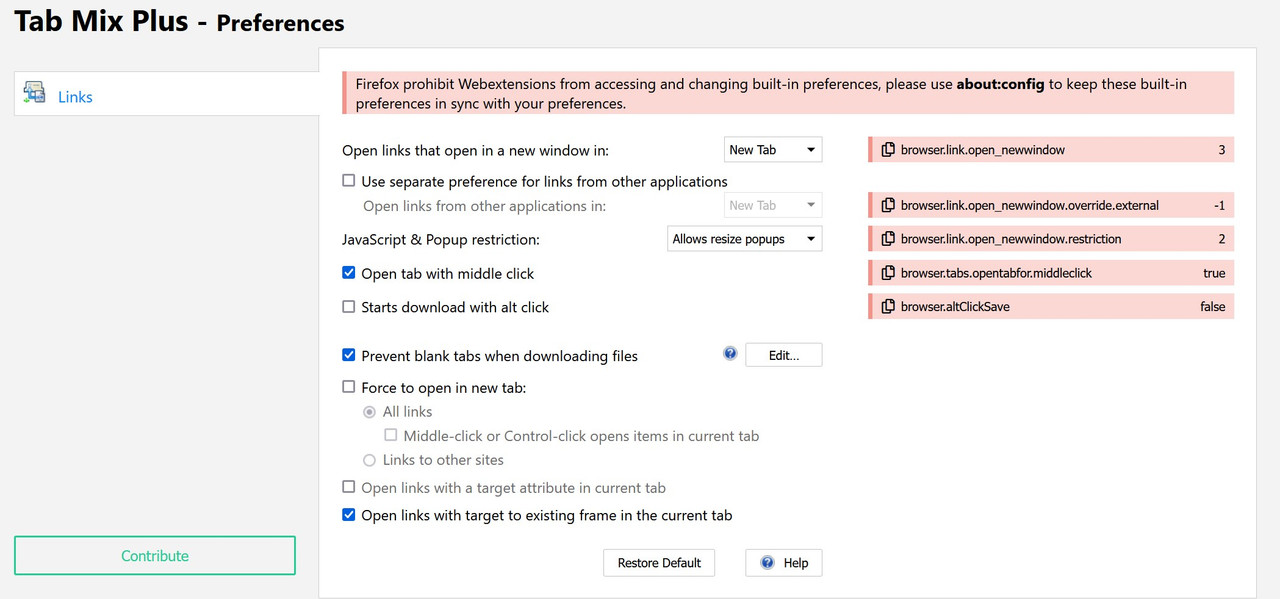The height and width of the screenshot is (599, 1280).
Task: Copy browser.link.open_newwindow.override.external icon
Action: (888, 205)
